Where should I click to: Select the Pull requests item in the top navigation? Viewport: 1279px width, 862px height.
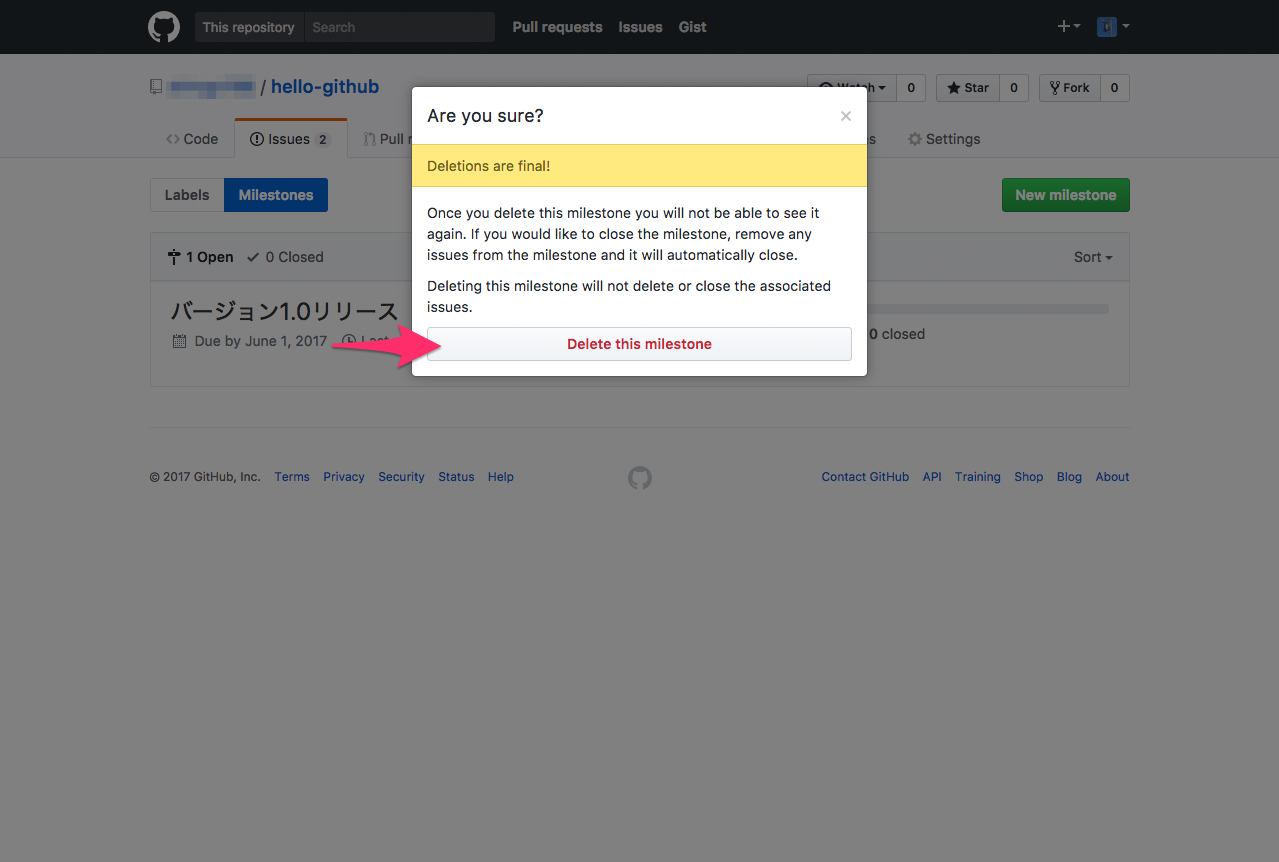click(x=556, y=27)
